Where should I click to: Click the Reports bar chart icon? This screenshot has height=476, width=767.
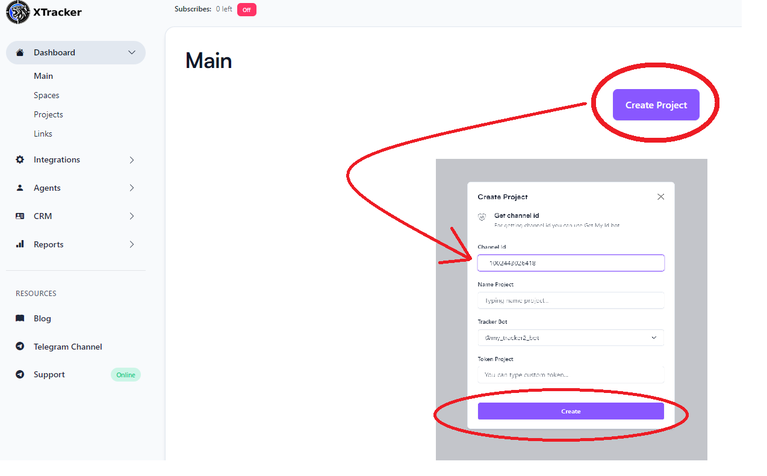point(20,244)
